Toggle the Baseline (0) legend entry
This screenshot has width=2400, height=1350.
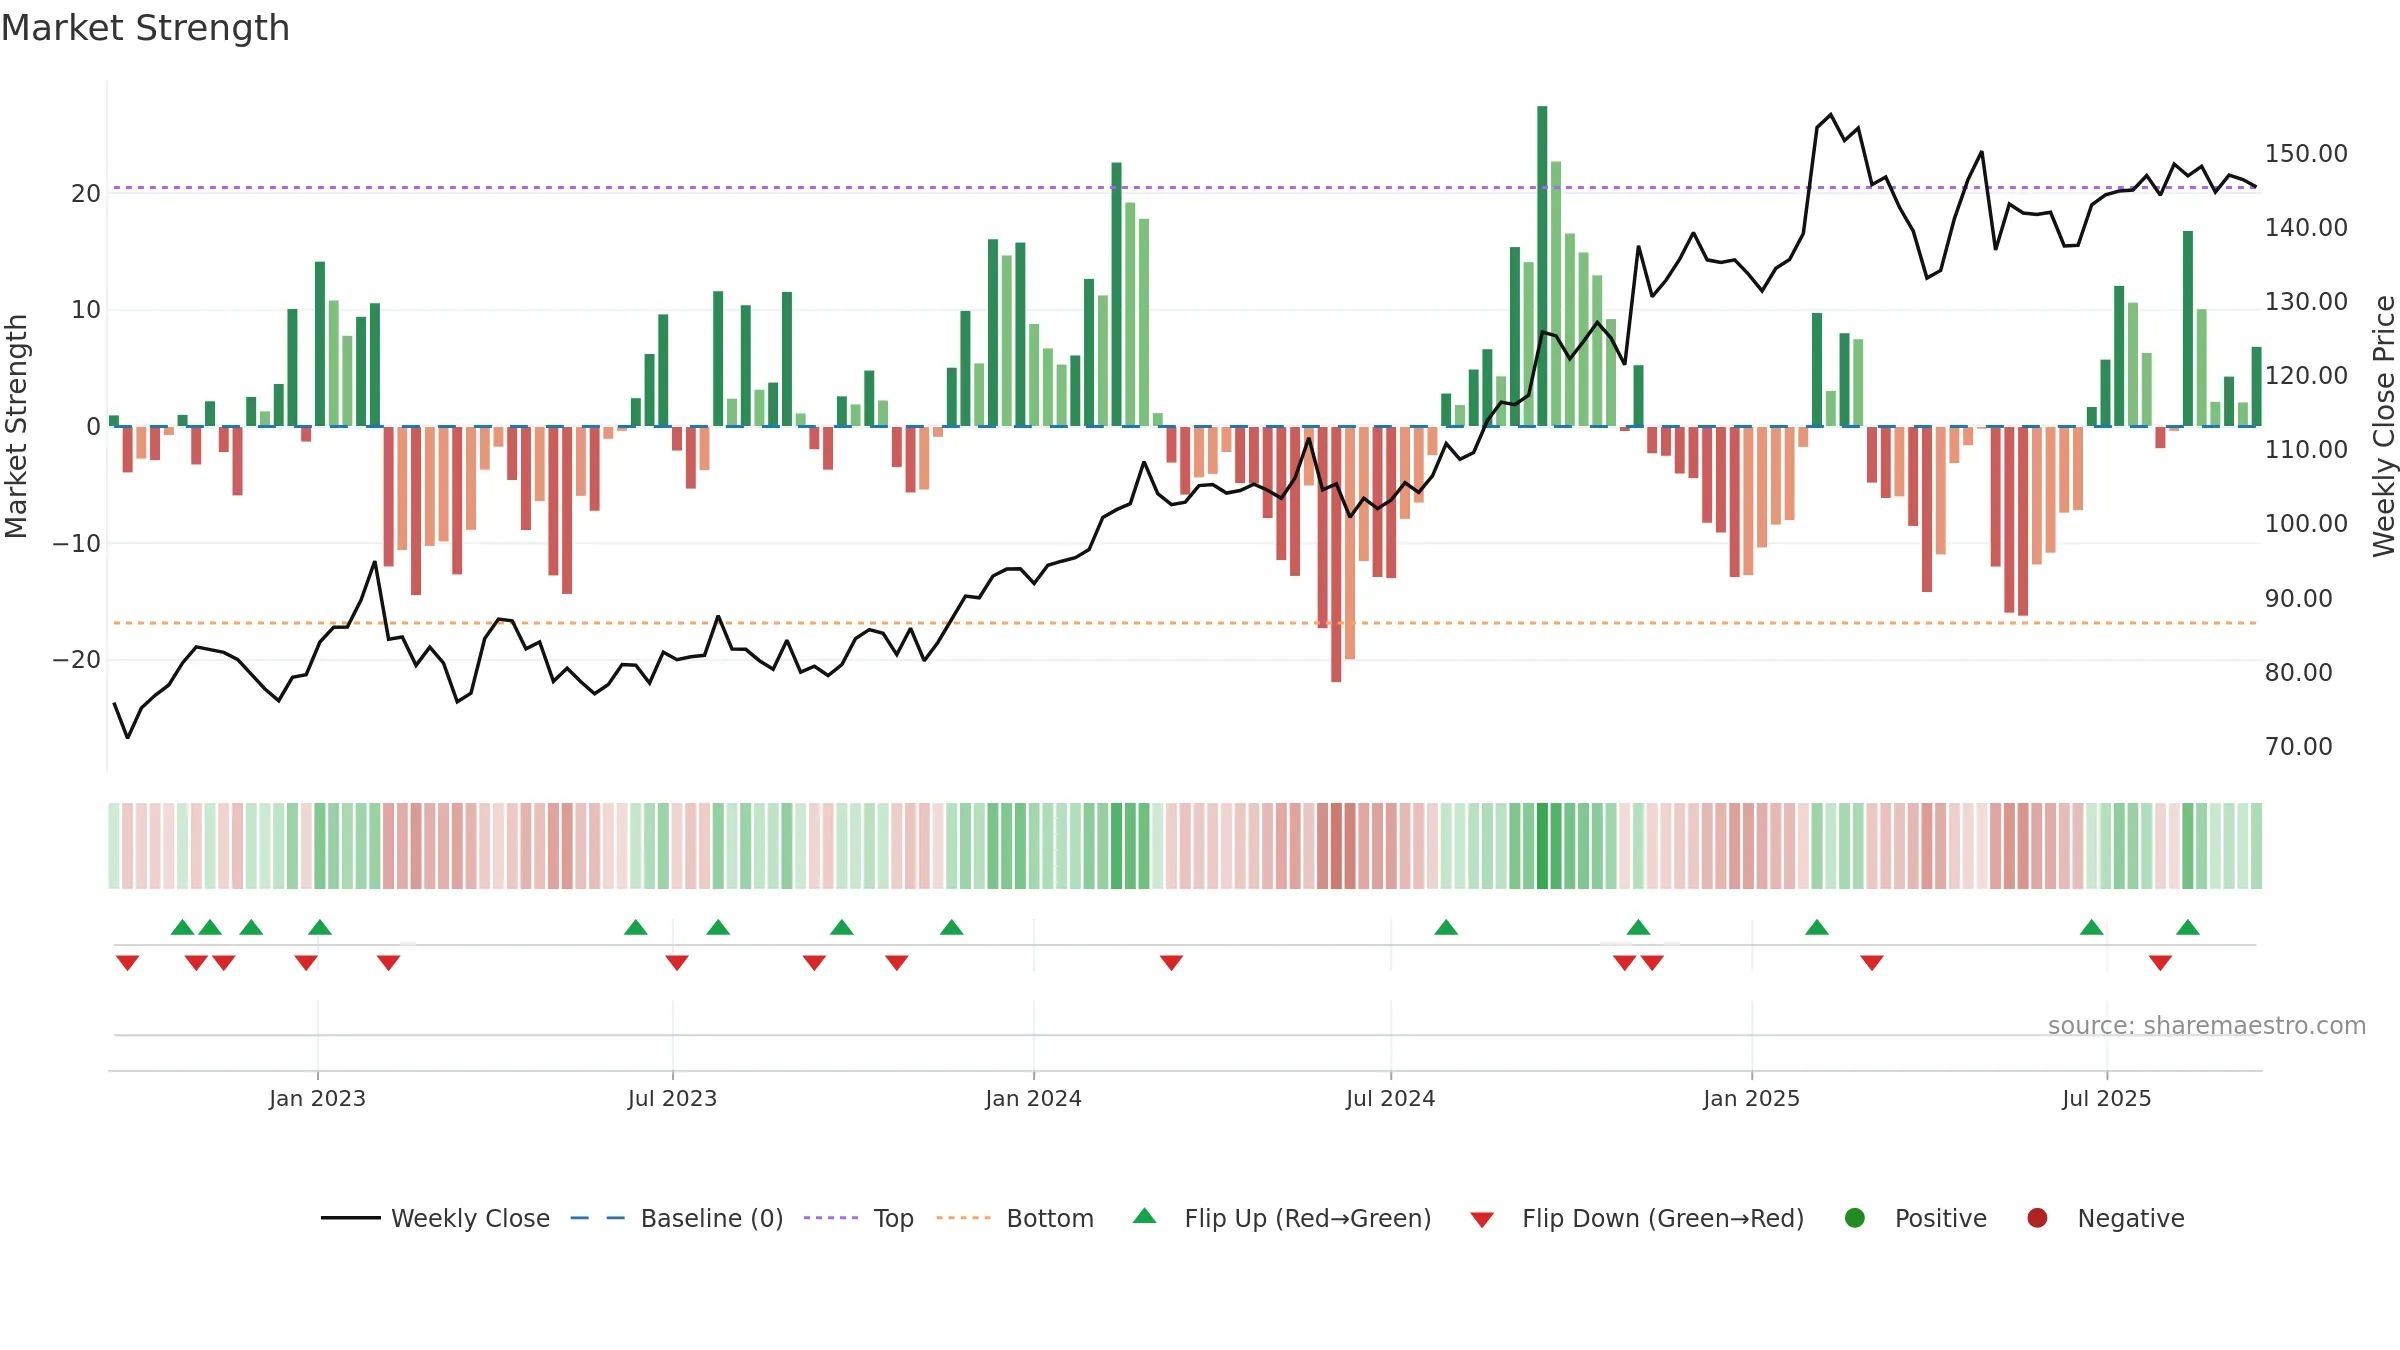pyautogui.click(x=677, y=1218)
